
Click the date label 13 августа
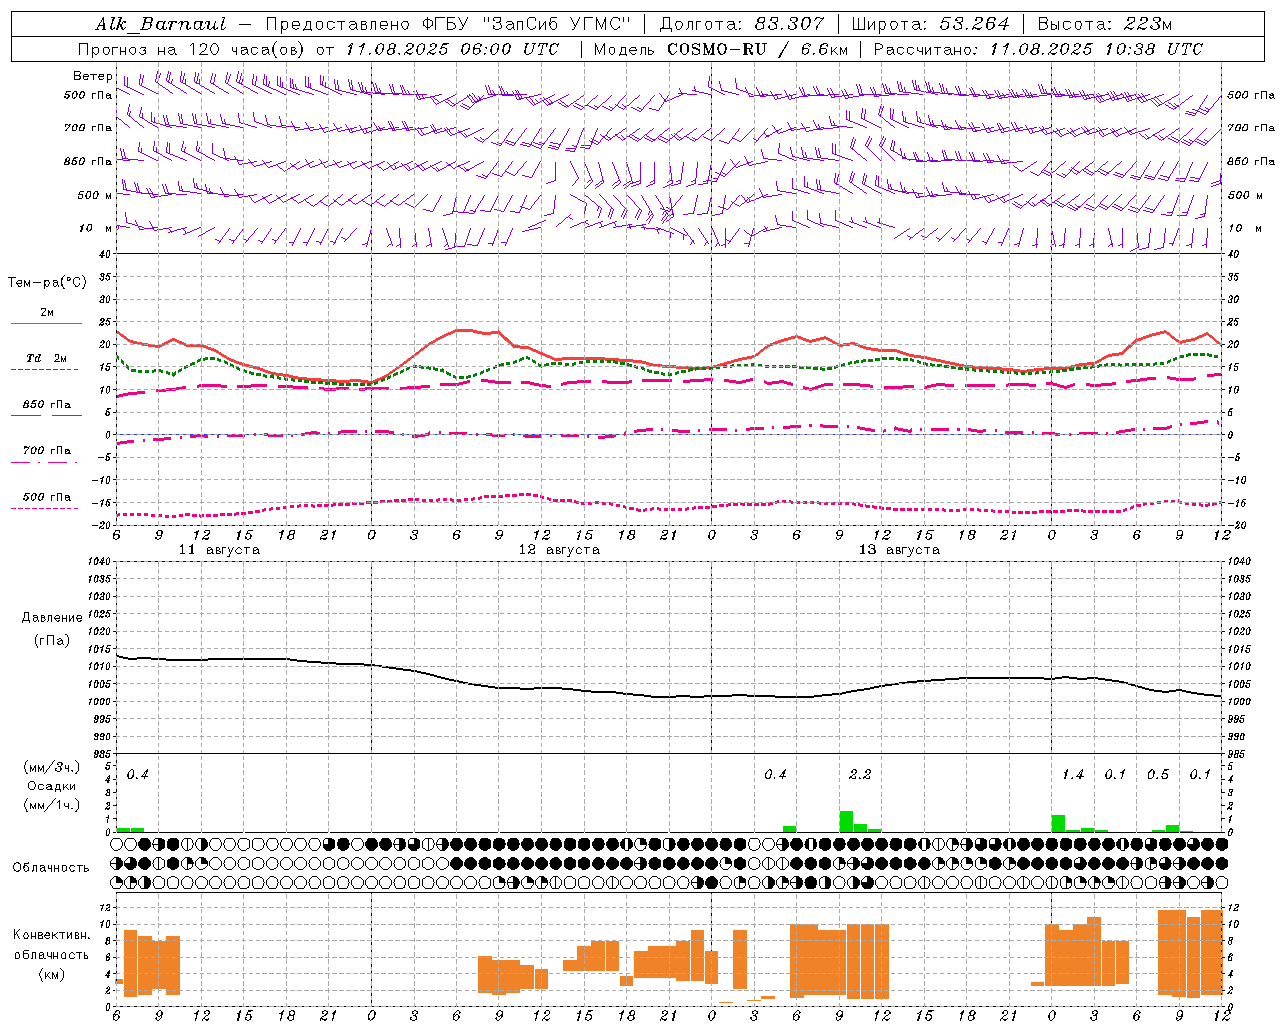(x=899, y=550)
